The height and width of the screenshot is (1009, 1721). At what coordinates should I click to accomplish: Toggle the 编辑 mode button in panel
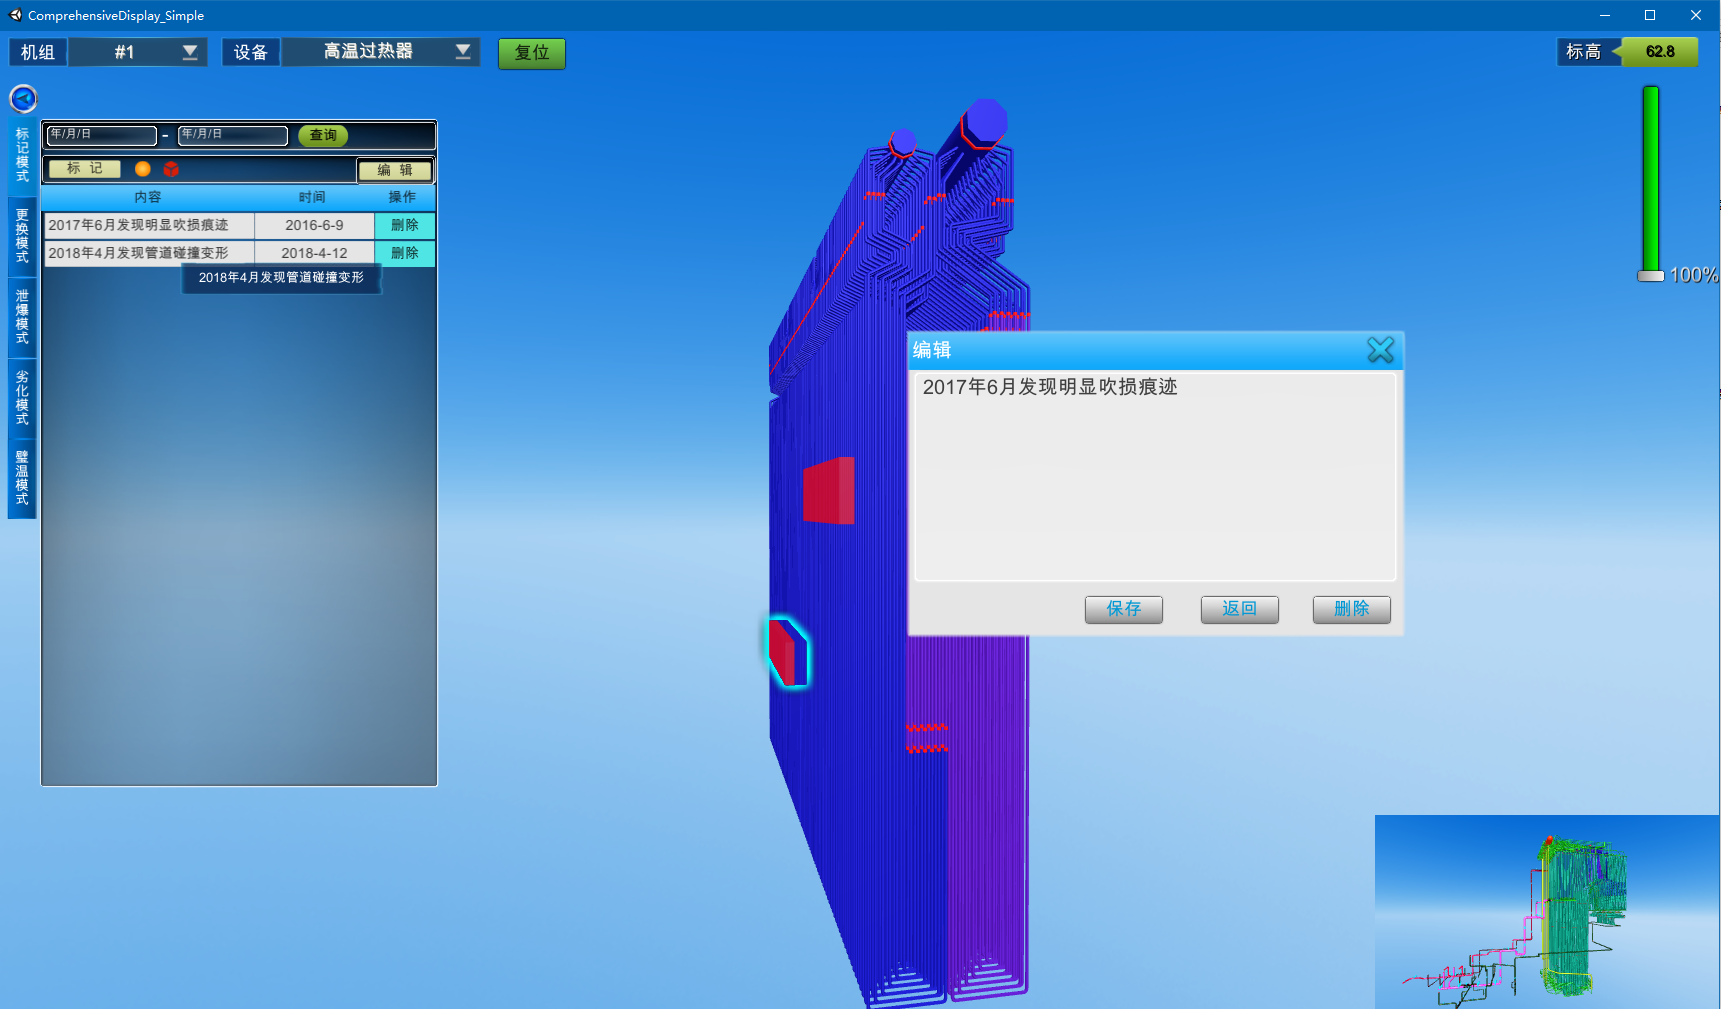[x=395, y=170]
